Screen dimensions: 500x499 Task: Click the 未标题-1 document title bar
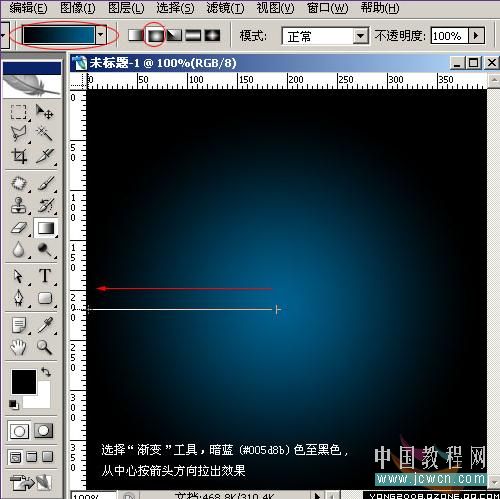tap(260, 63)
